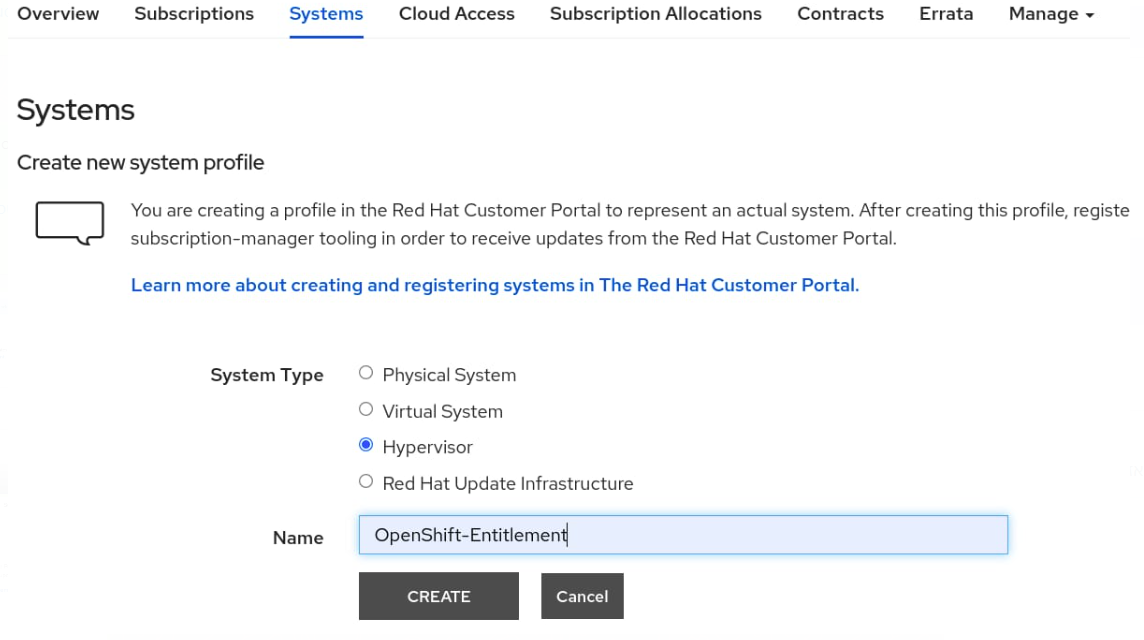The width and height of the screenshot is (1144, 640).
Task: Go to the Systems tab
Action: pyautogui.click(x=326, y=14)
